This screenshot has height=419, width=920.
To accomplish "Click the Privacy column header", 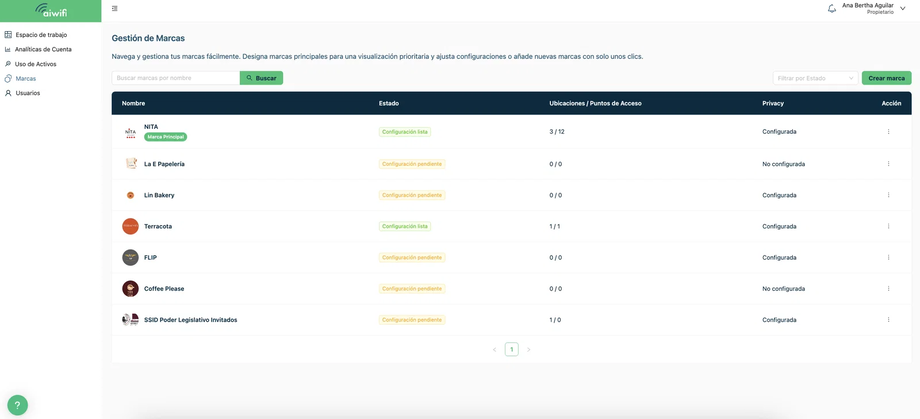I will (x=773, y=103).
